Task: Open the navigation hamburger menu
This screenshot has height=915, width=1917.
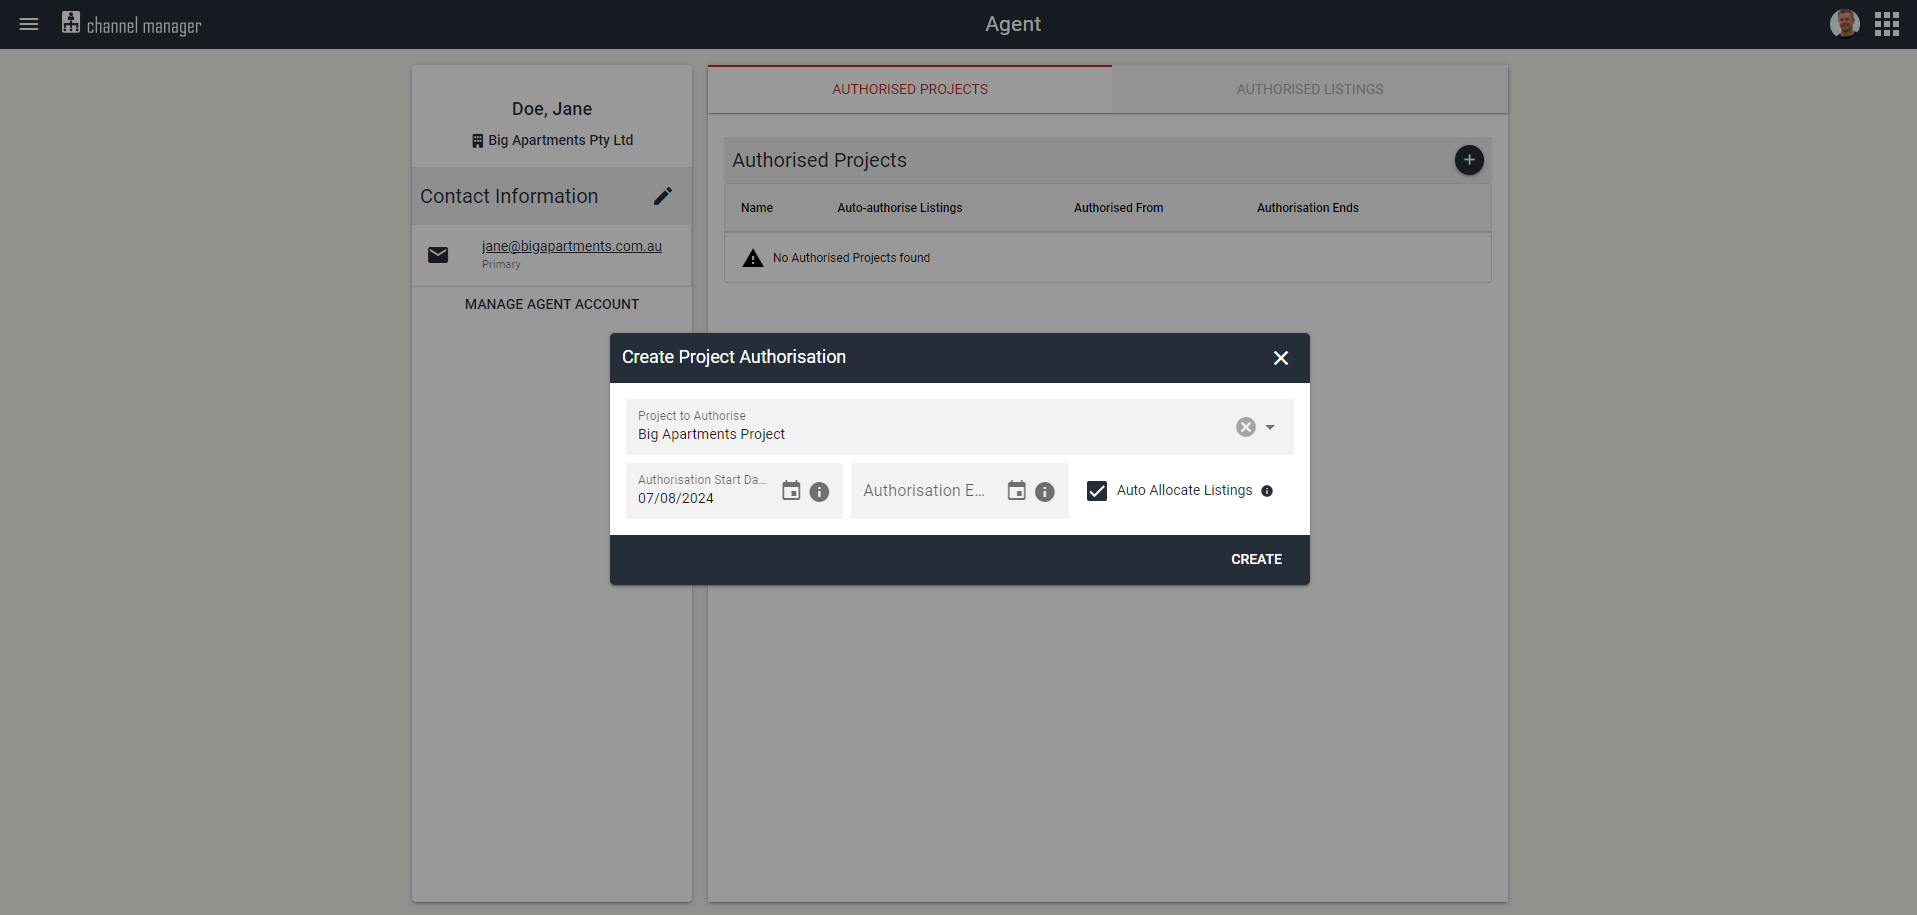Action: click(29, 24)
